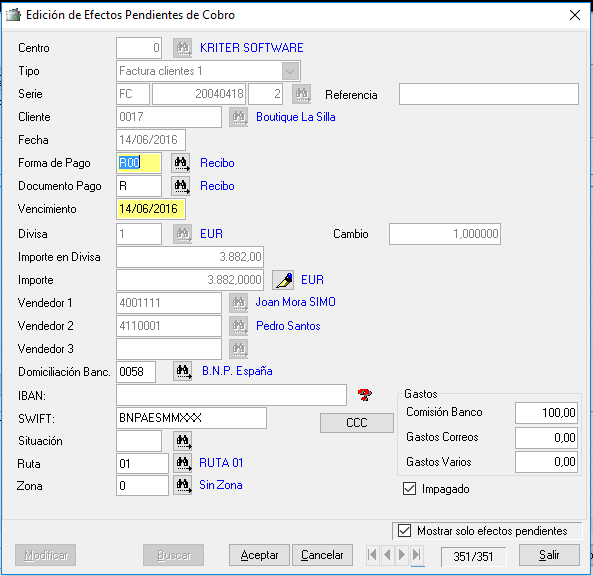Open lookup binoculars beside Forma de Pago

pyautogui.click(x=181, y=163)
